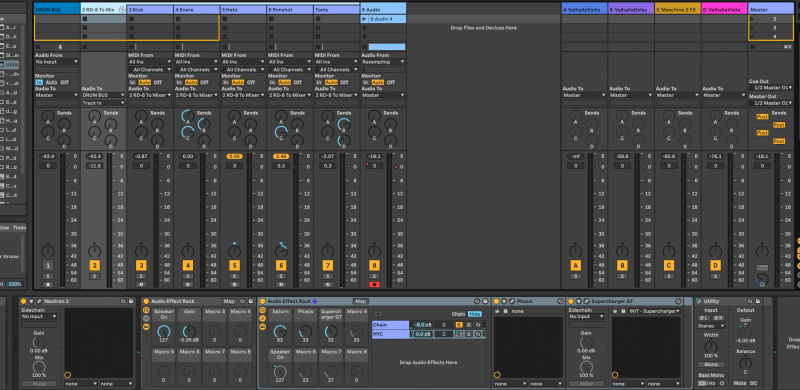Open Neutron 3 plug-in window wrench icon
This screenshot has width=800, height=390.
39,301
